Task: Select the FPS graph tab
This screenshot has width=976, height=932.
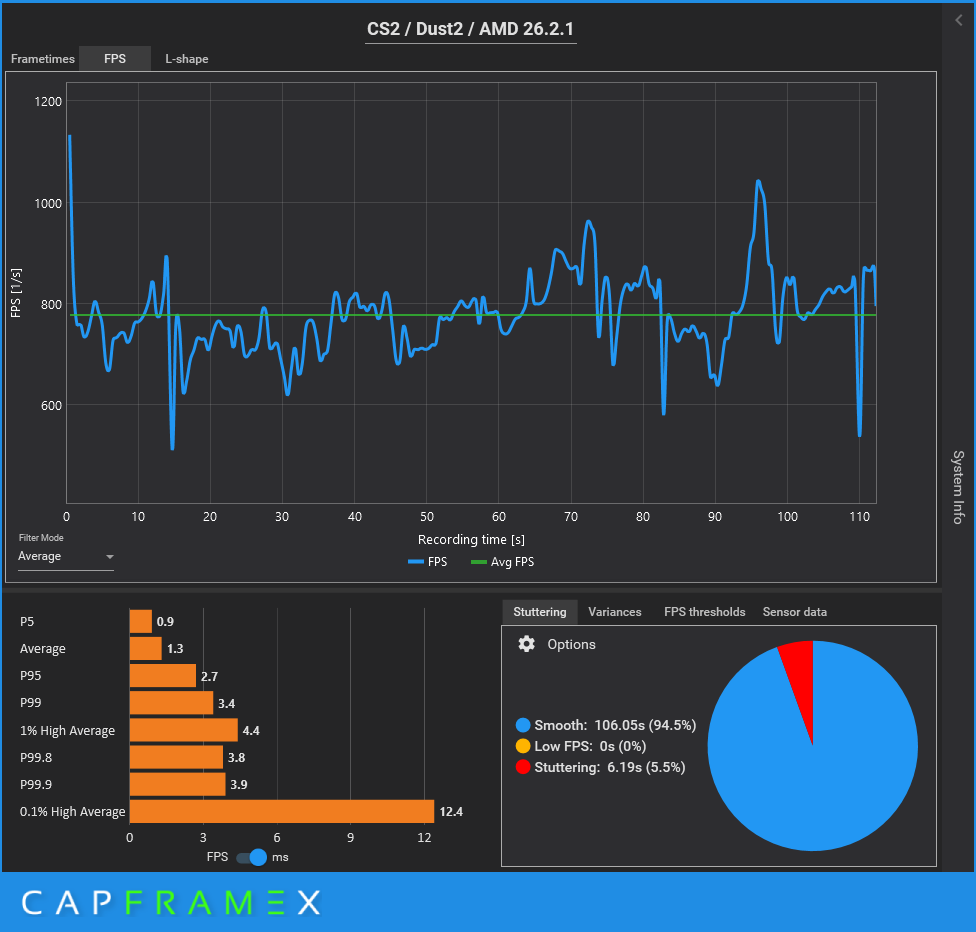Action: click(x=115, y=59)
